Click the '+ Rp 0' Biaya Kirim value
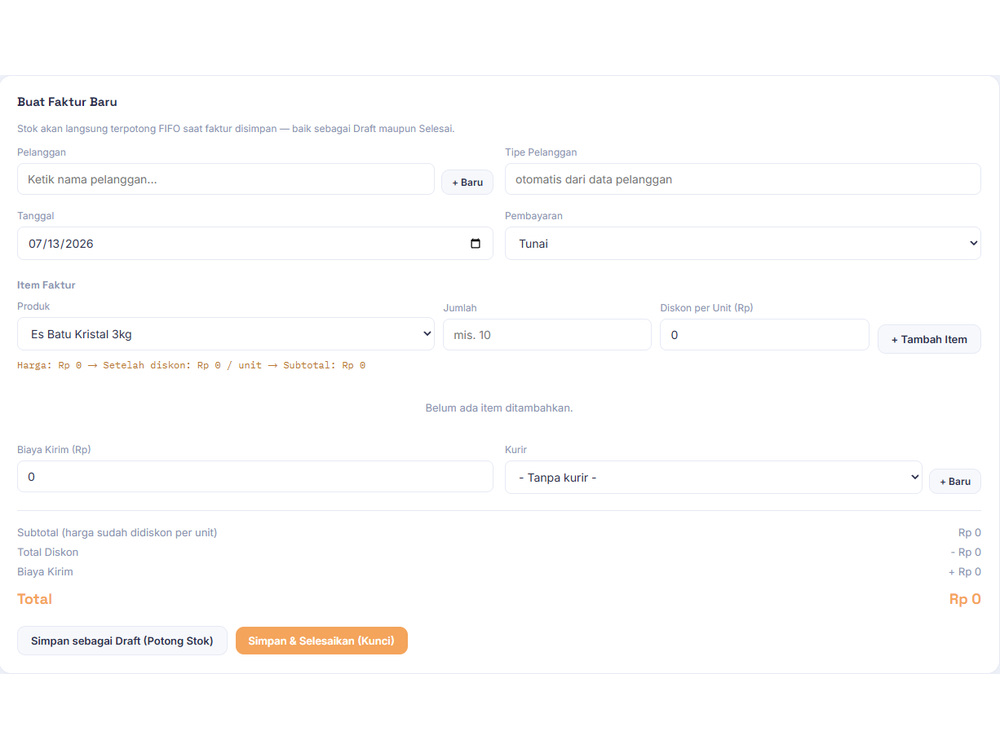This screenshot has height=750, width=1000. click(965, 572)
